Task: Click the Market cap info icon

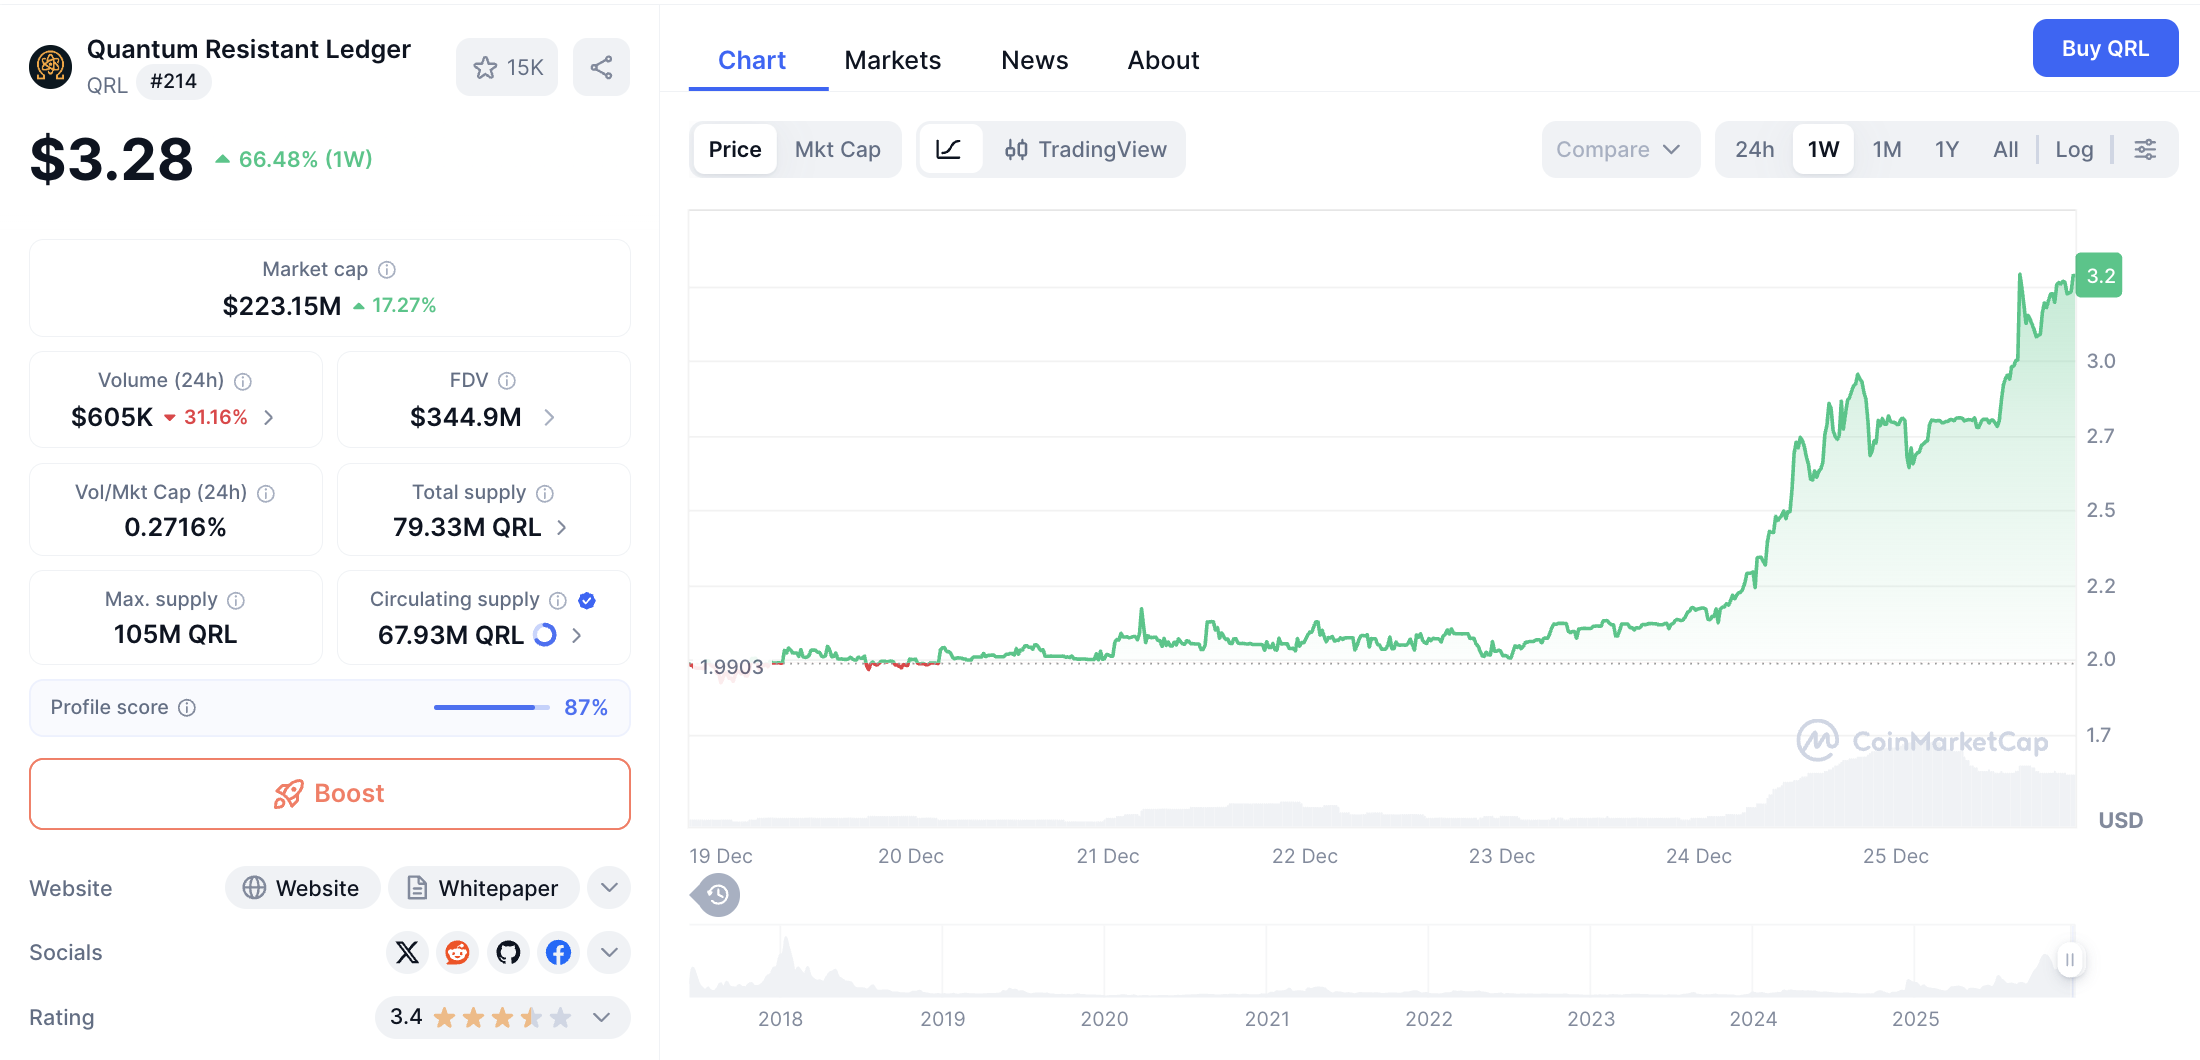Action: pyautogui.click(x=387, y=270)
